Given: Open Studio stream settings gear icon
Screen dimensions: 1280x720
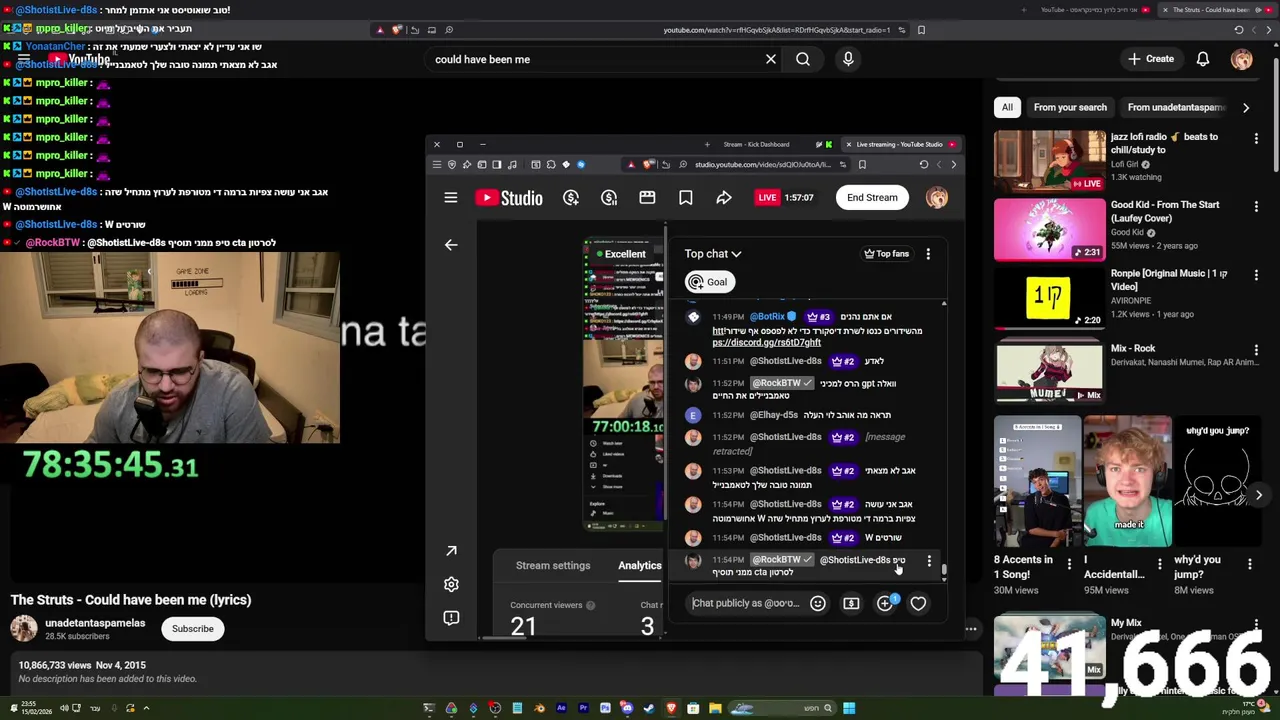Looking at the screenshot, I should tap(451, 584).
